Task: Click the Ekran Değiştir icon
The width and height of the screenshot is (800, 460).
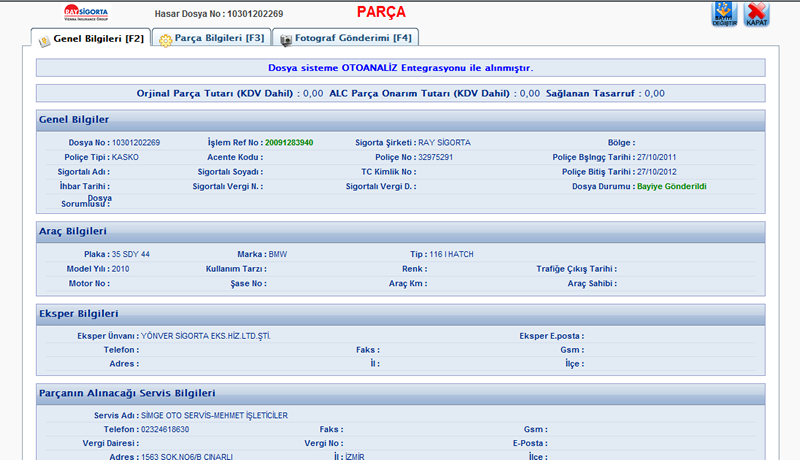Action: [723, 14]
